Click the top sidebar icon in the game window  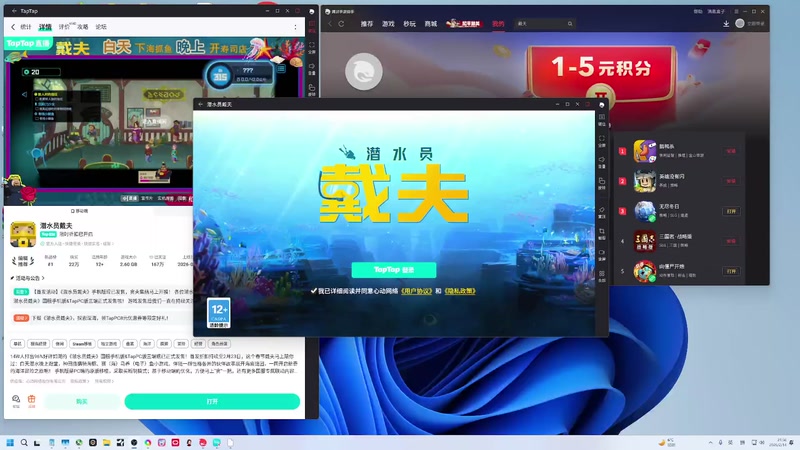point(602,119)
